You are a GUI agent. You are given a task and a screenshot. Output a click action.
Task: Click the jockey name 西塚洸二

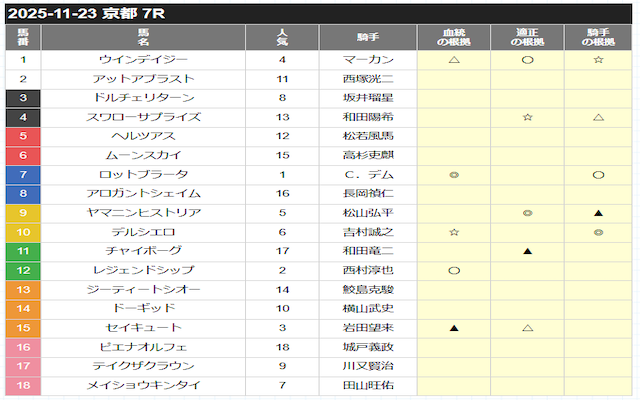tap(368, 79)
